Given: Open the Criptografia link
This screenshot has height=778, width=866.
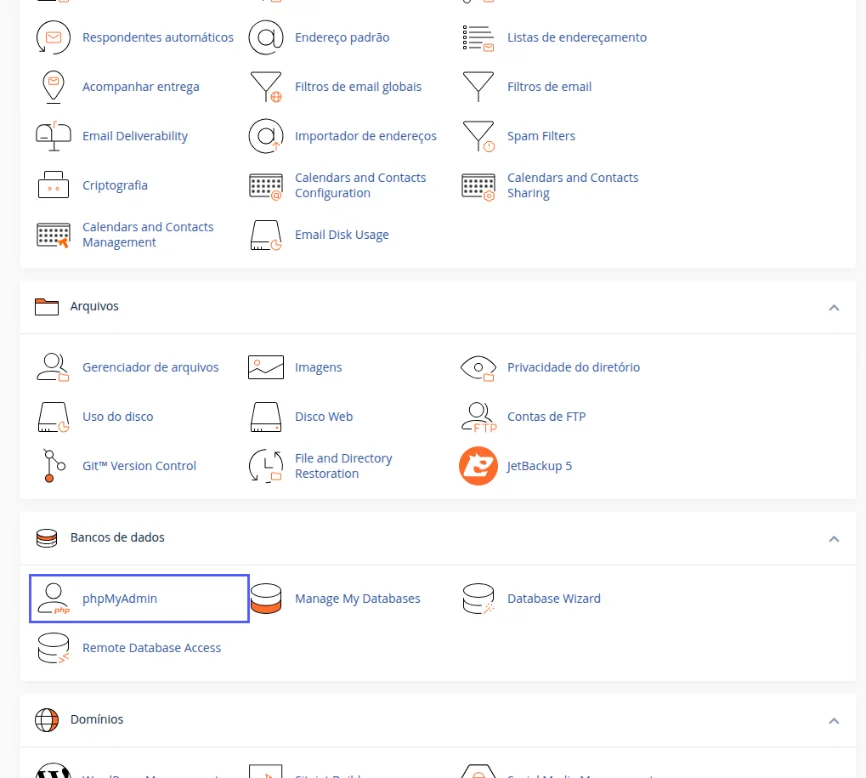Looking at the screenshot, I should coord(115,185).
